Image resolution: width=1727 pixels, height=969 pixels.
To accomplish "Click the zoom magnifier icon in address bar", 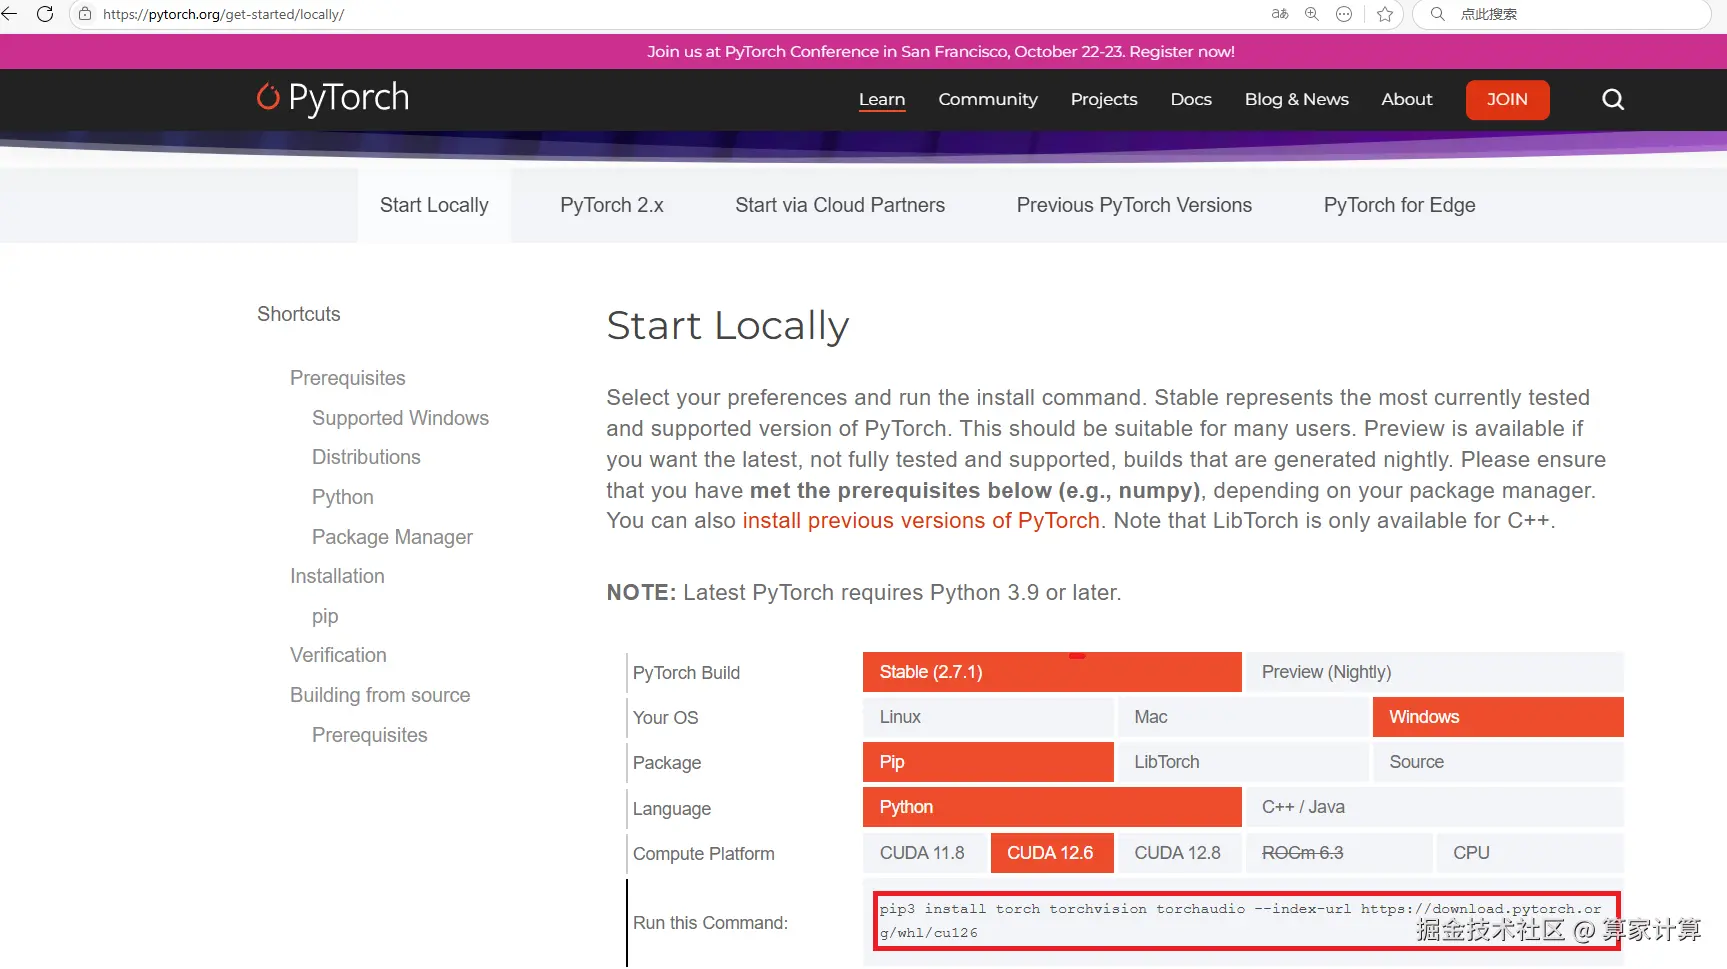I will (x=1312, y=14).
